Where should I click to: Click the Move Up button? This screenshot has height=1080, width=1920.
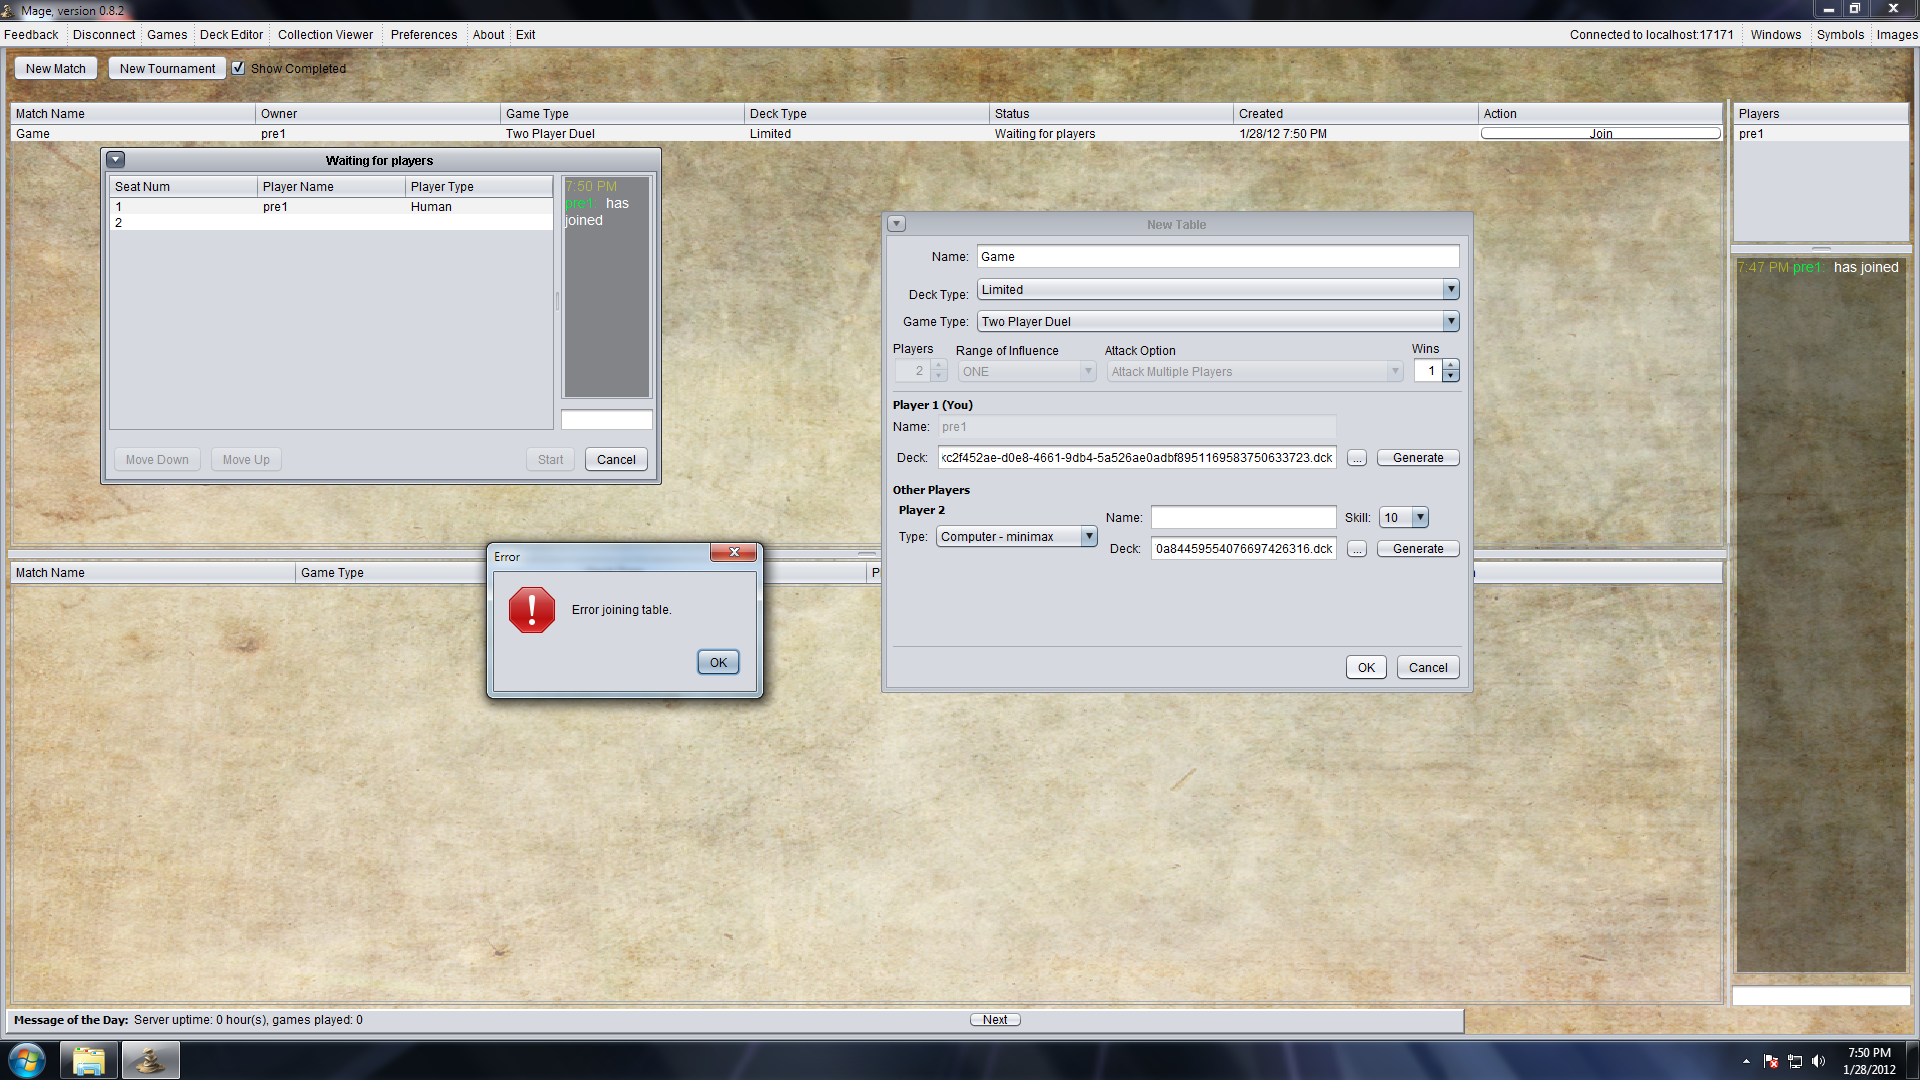246,459
